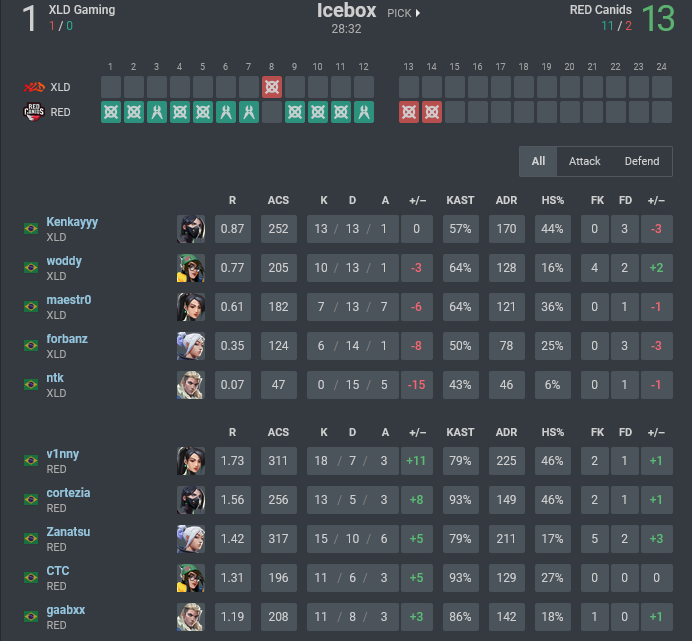Screen dimensions: 692x641
Task: Open Kenkayyy's player profile
Action: coord(72,222)
